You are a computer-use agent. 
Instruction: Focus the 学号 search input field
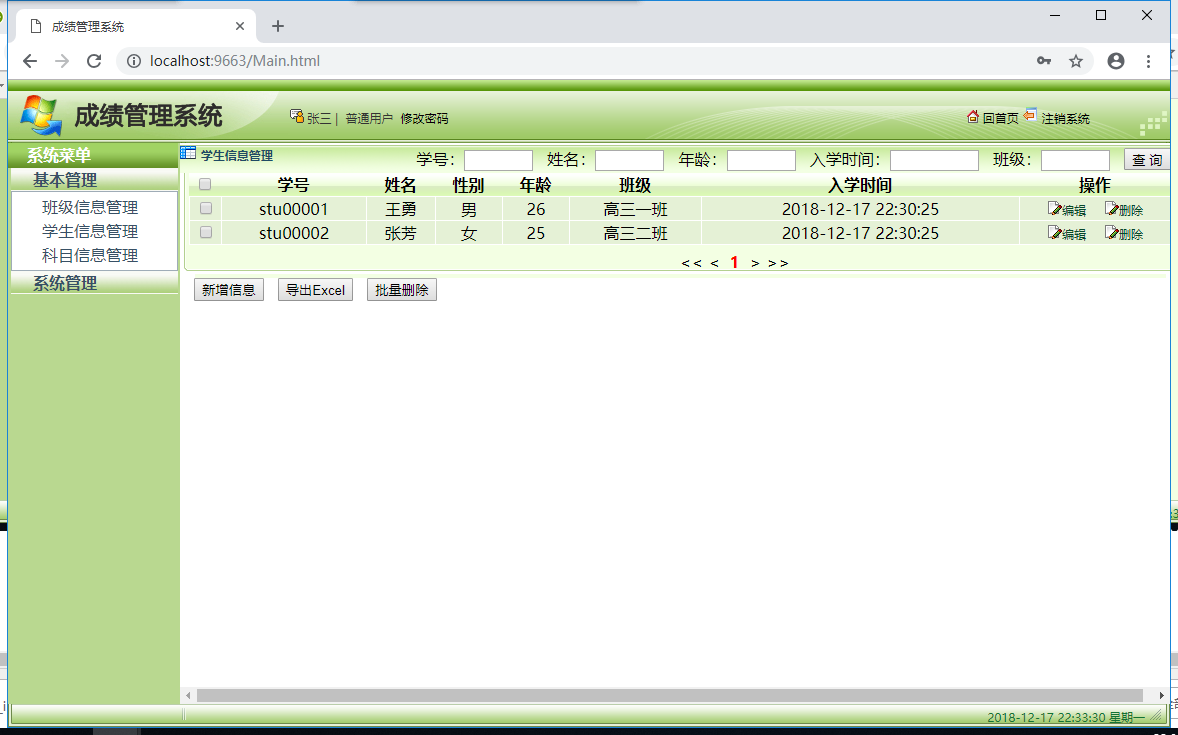pyautogui.click(x=498, y=160)
